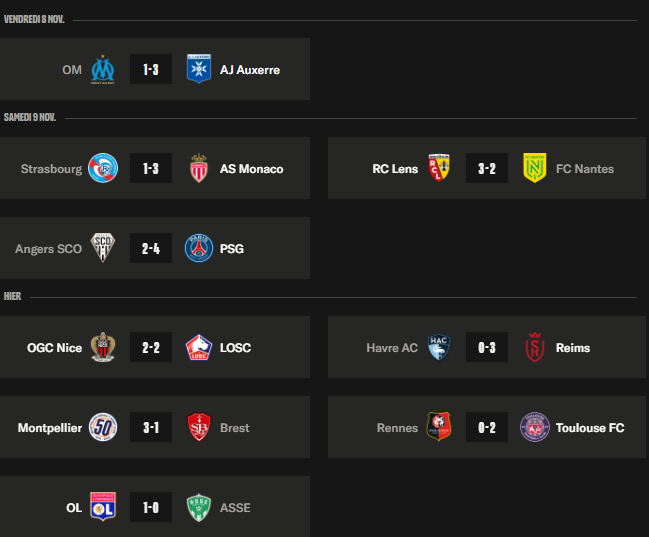This screenshot has height=537, width=649.
Task: Open the RC Lens 3-2 Nantes score
Action: click(487, 168)
